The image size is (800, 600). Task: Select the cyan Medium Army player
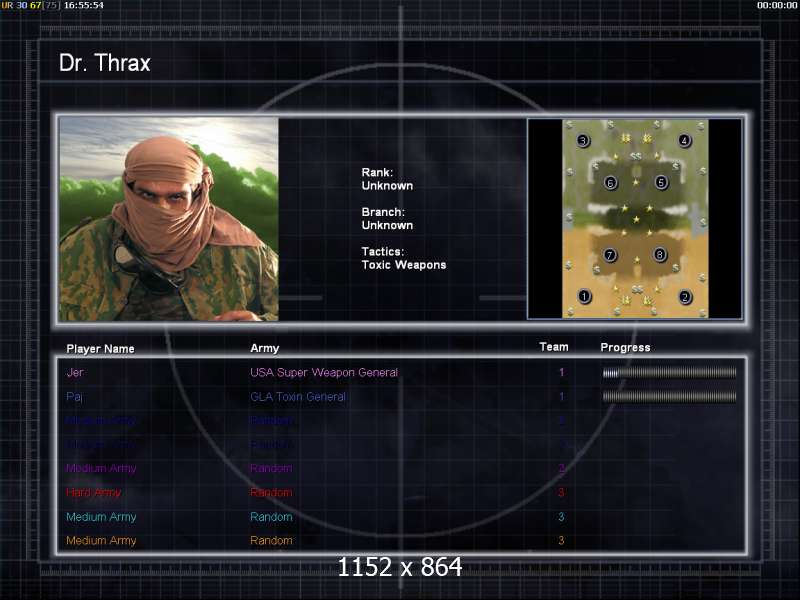[101, 517]
